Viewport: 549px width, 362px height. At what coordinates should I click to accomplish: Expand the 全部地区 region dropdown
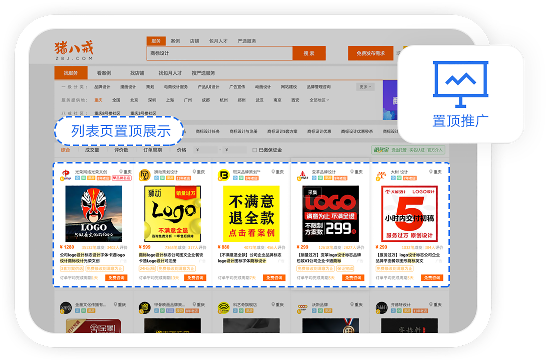(319, 100)
